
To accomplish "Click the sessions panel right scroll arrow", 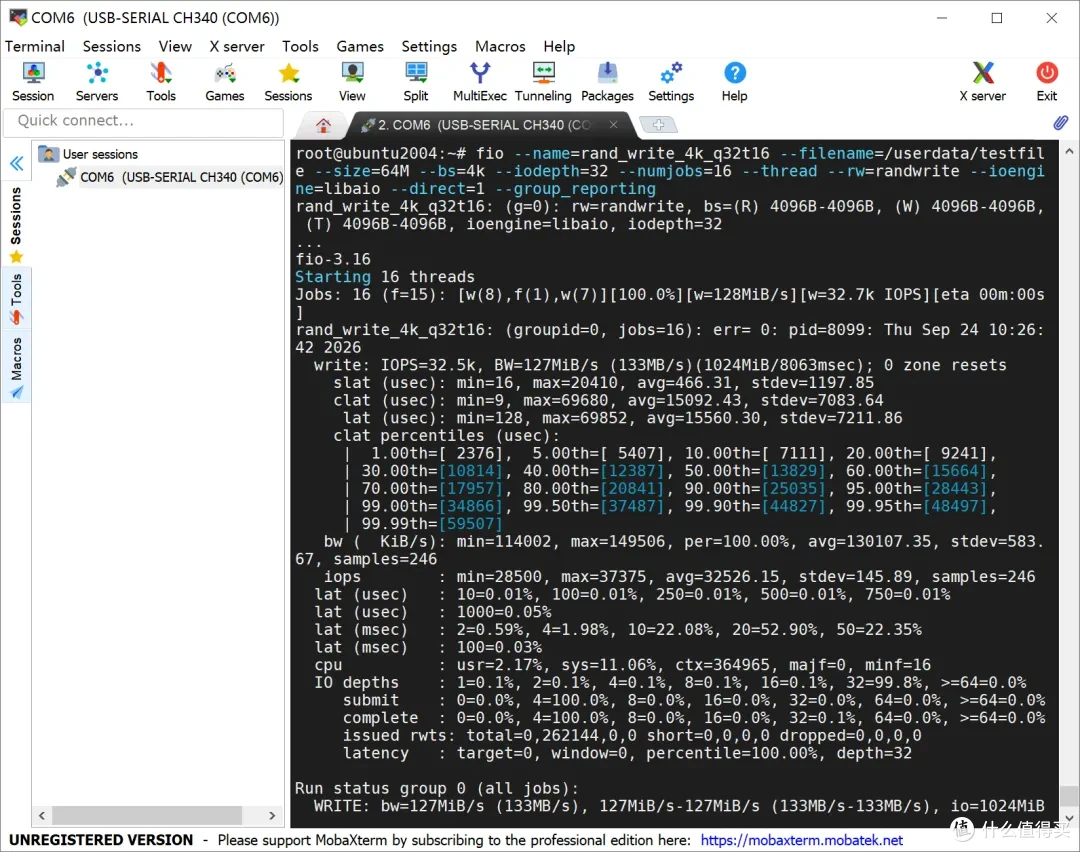I will 272,815.
